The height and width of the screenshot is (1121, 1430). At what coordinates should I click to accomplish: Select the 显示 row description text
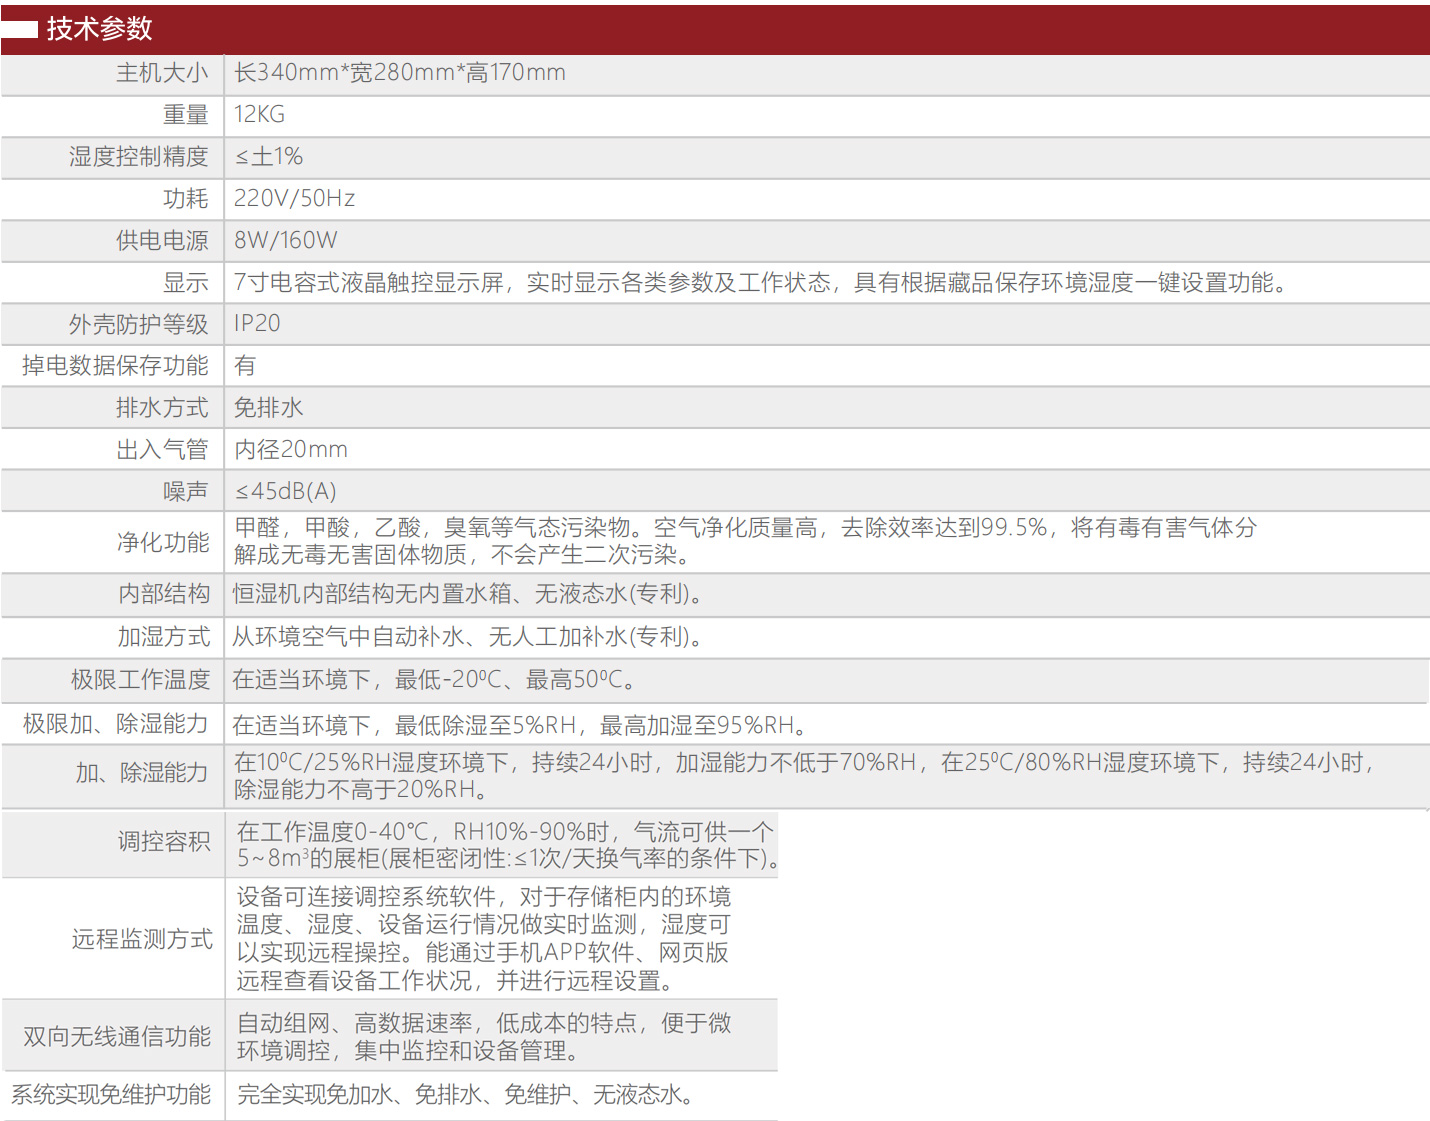(x=760, y=283)
